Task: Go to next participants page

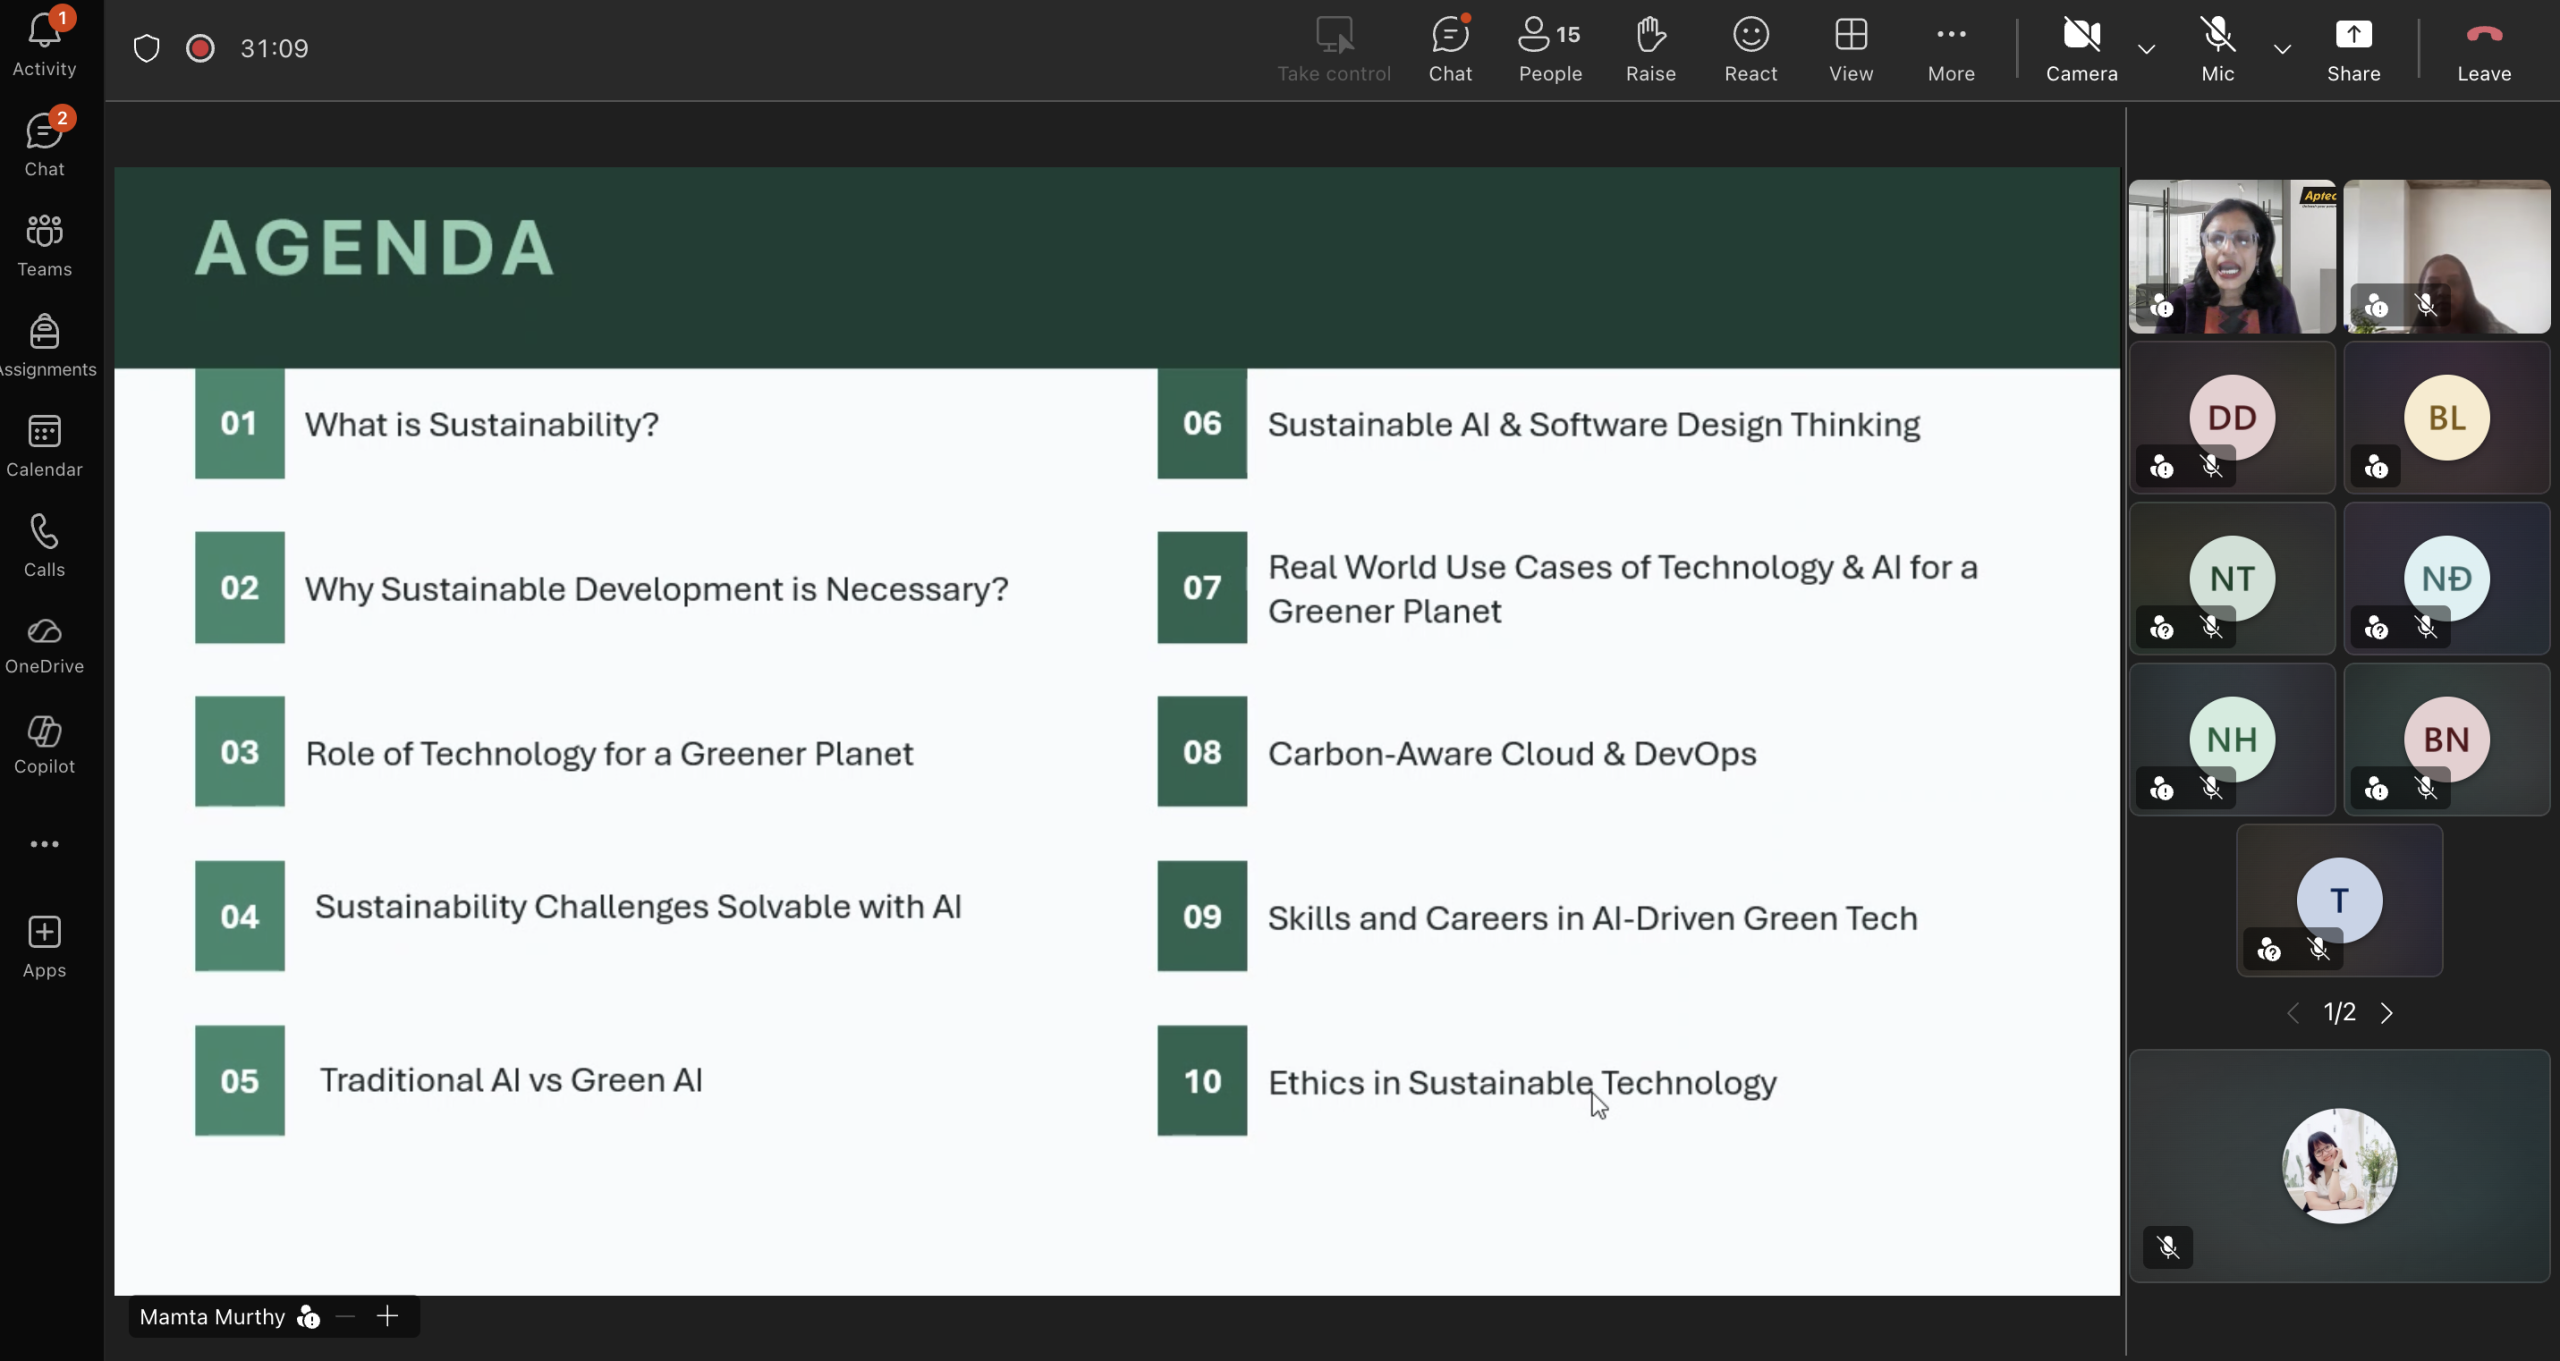Action: [x=2387, y=1013]
